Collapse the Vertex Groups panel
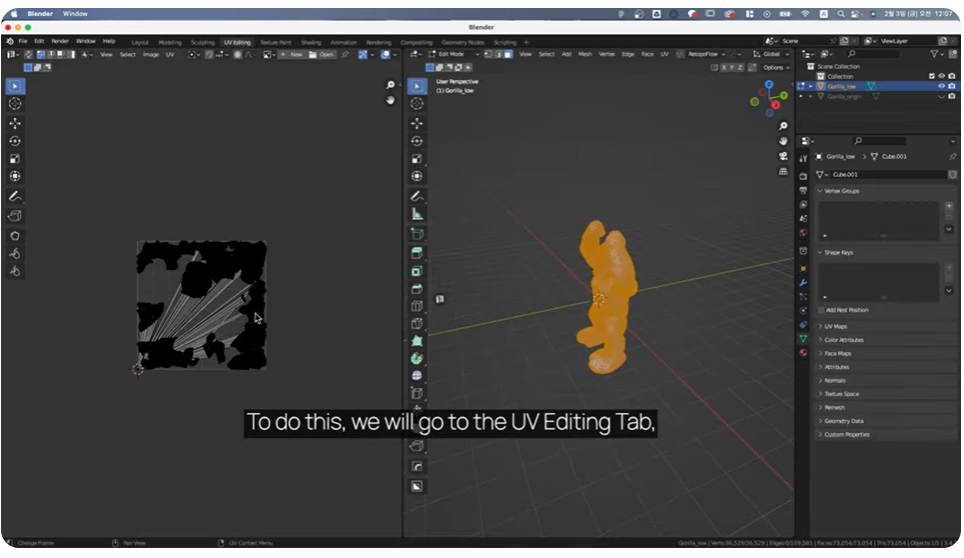 click(841, 191)
